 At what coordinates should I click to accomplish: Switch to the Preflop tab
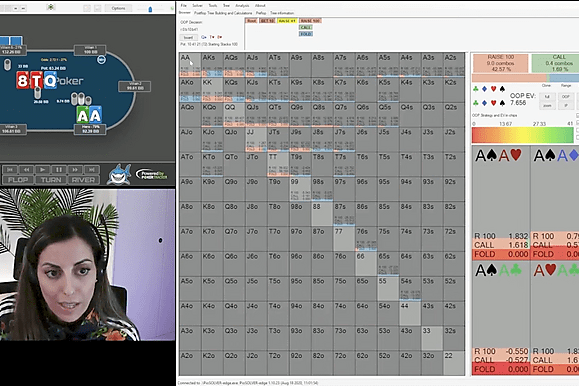pyautogui.click(x=261, y=13)
